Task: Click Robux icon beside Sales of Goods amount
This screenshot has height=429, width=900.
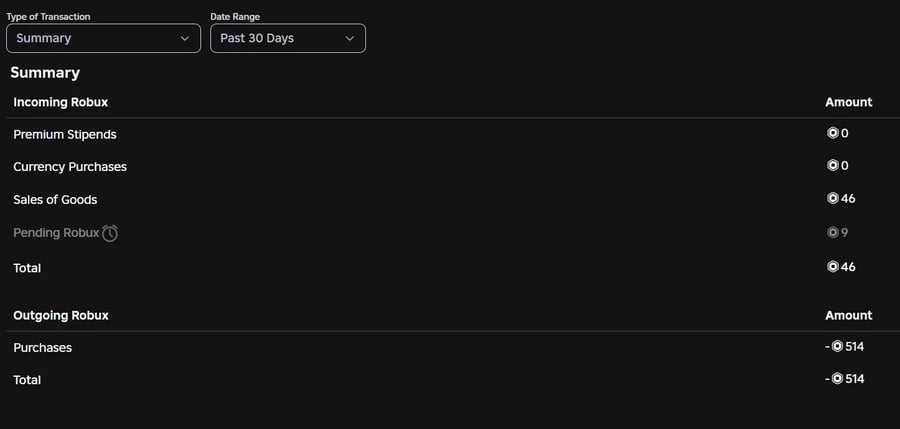Action: click(832, 198)
